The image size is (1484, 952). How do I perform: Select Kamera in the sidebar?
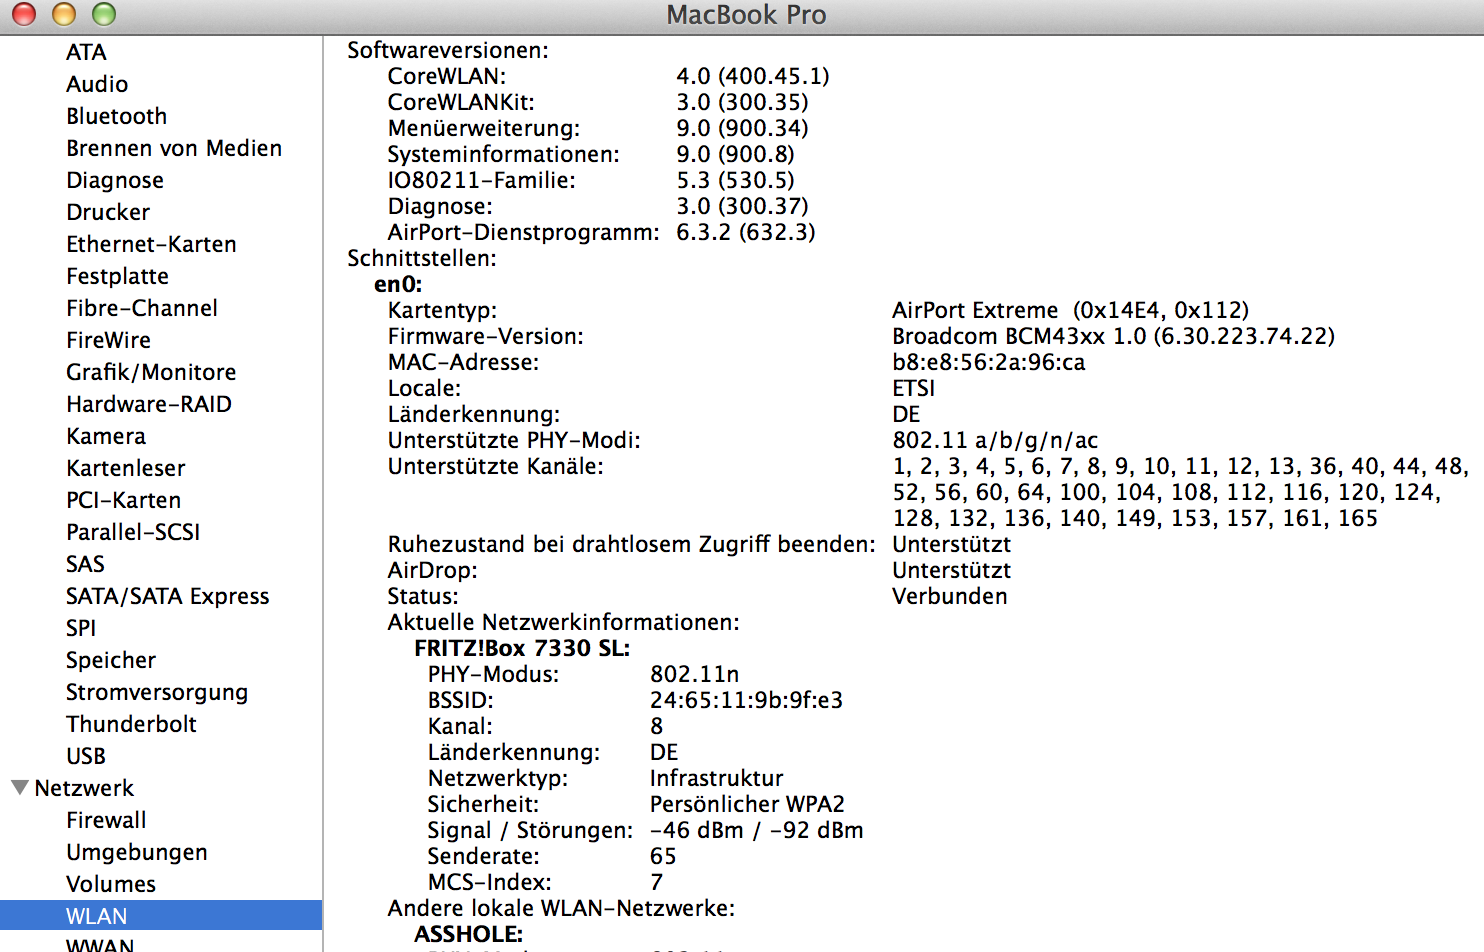tap(106, 436)
